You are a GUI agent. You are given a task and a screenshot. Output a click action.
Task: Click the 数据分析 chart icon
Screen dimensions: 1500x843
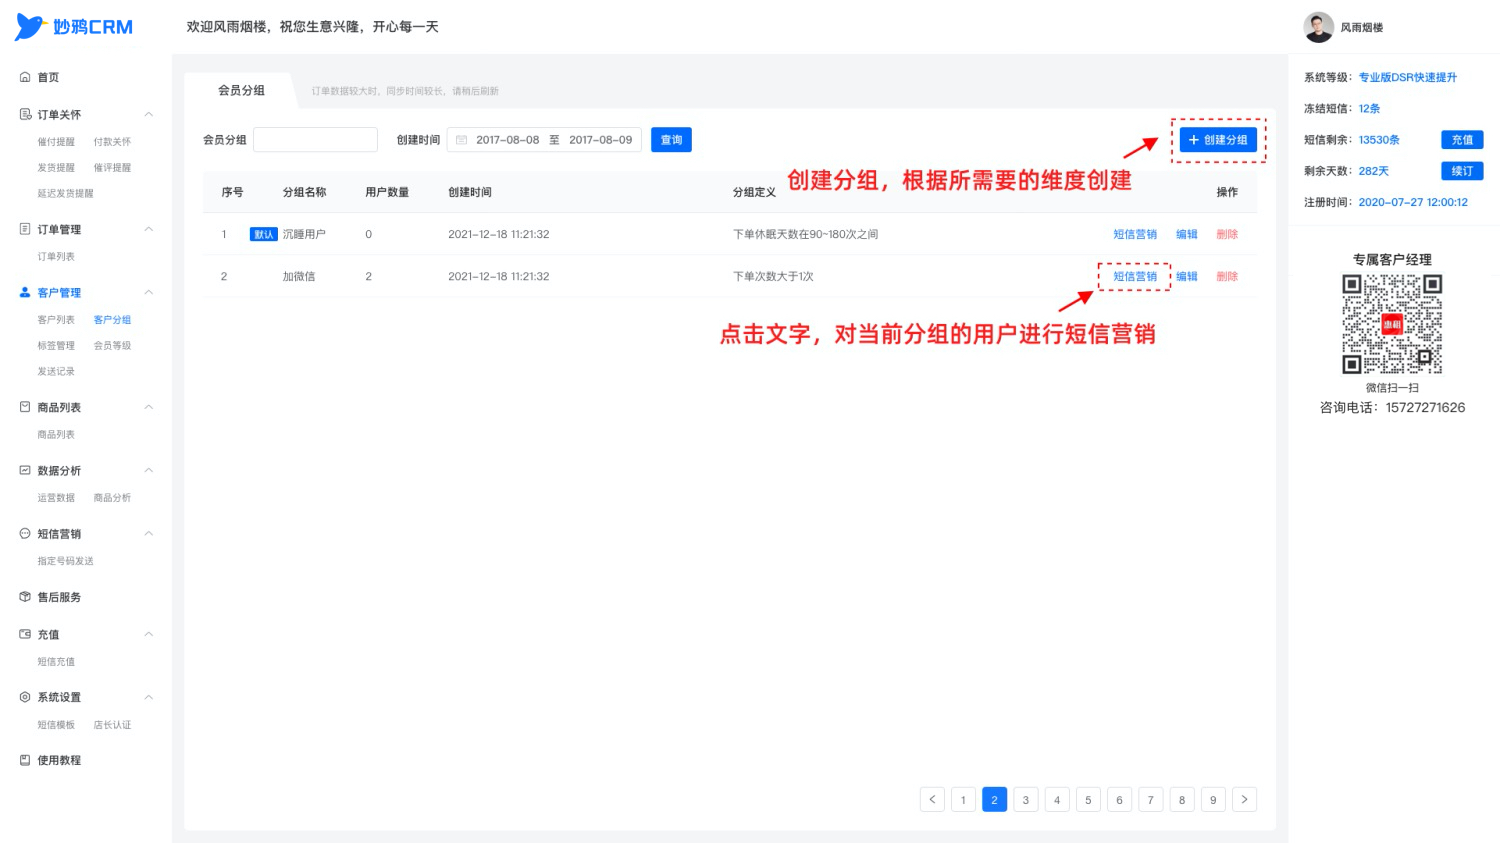click(x=25, y=470)
